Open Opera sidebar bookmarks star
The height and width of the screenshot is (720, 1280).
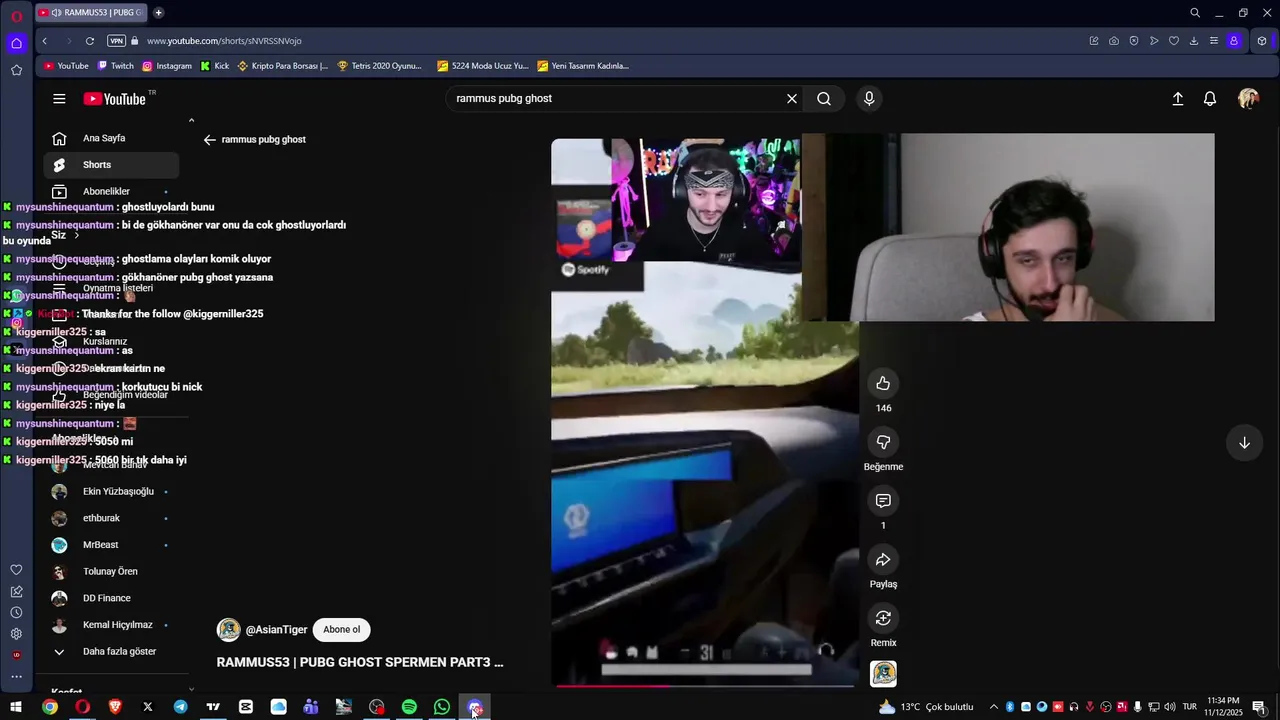pyautogui.click(x=16, y=70)
